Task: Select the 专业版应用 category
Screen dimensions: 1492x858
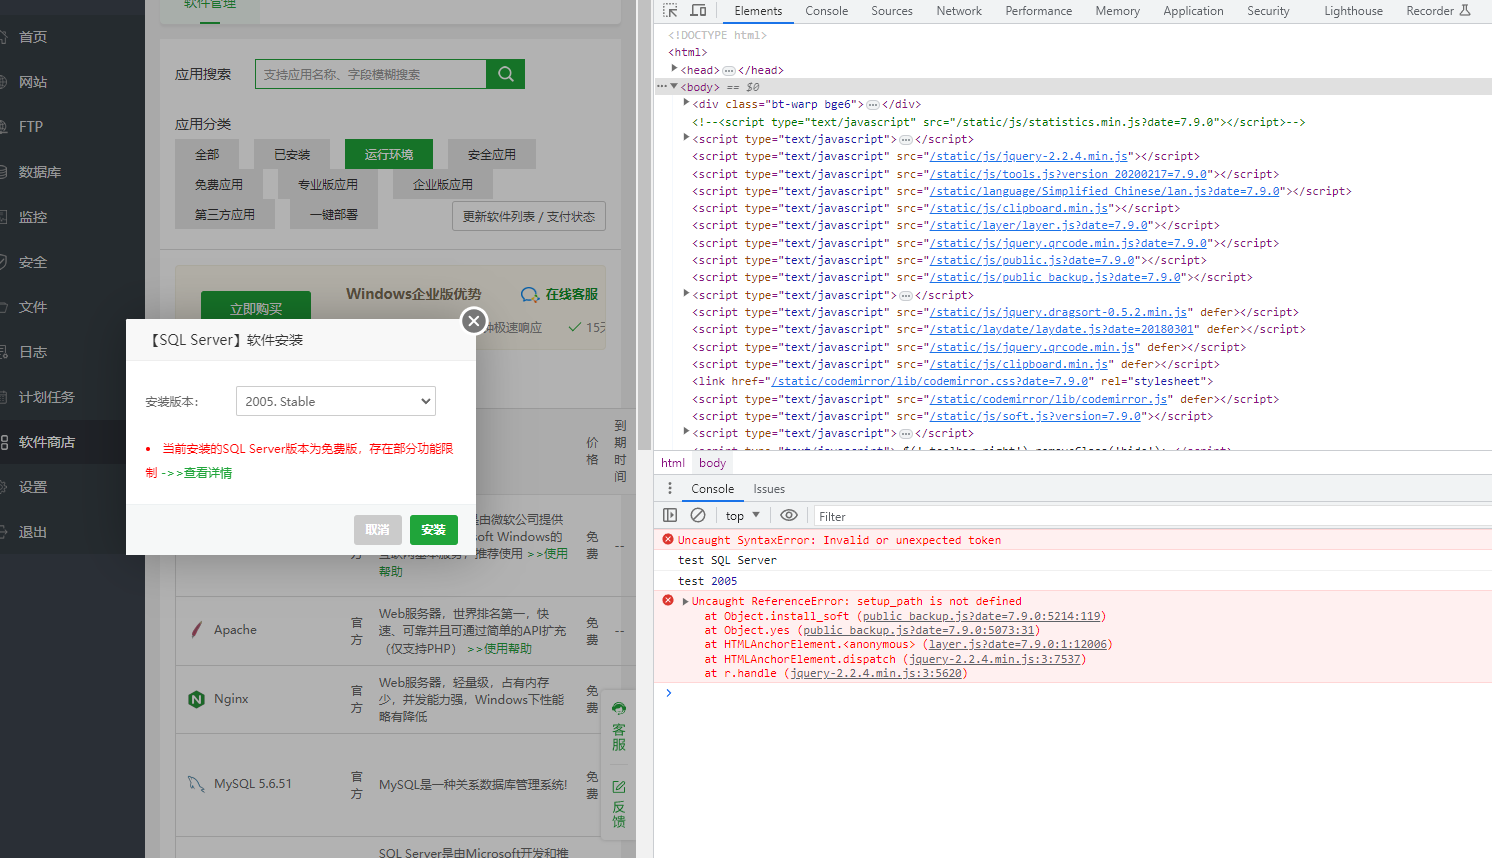Action: tap(328, 184)
